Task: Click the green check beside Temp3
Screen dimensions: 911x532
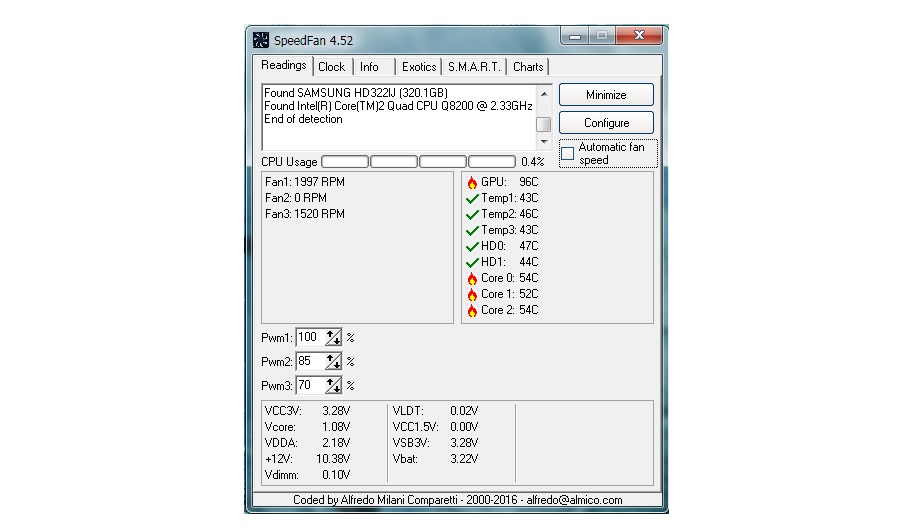Action: pyautogui.click(x=472, y=231)
